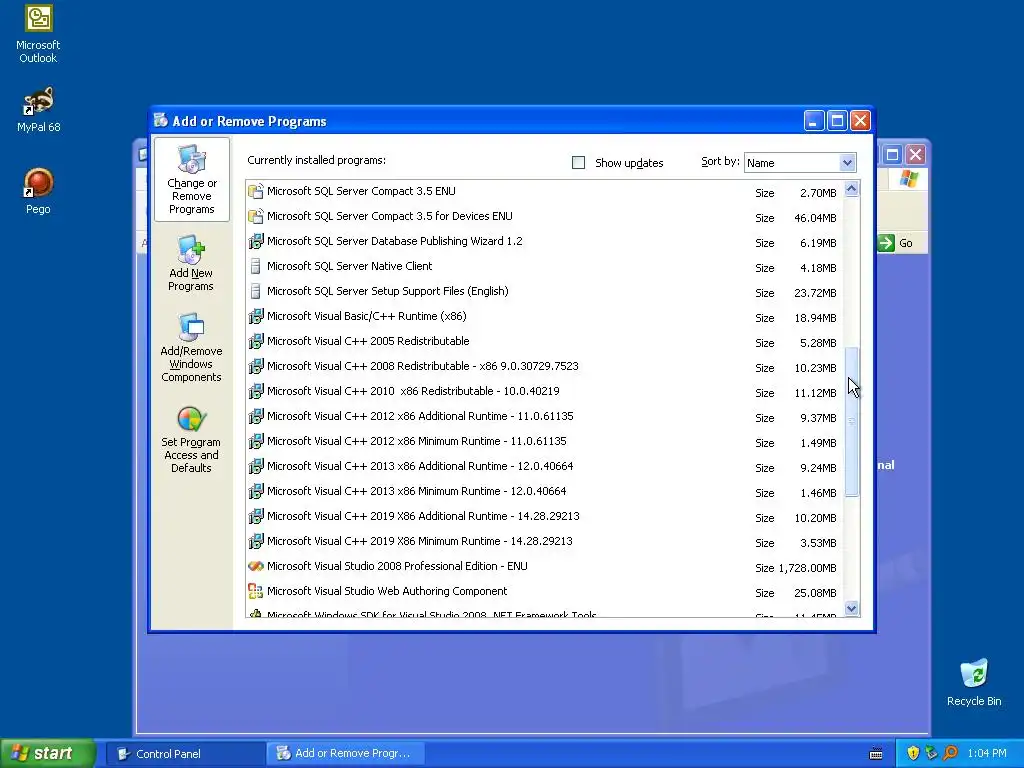Click icon of Visual C++ 2013 Minimum Runtime
The height and width of the screenshot is (768, 1024).
point(256,491)
